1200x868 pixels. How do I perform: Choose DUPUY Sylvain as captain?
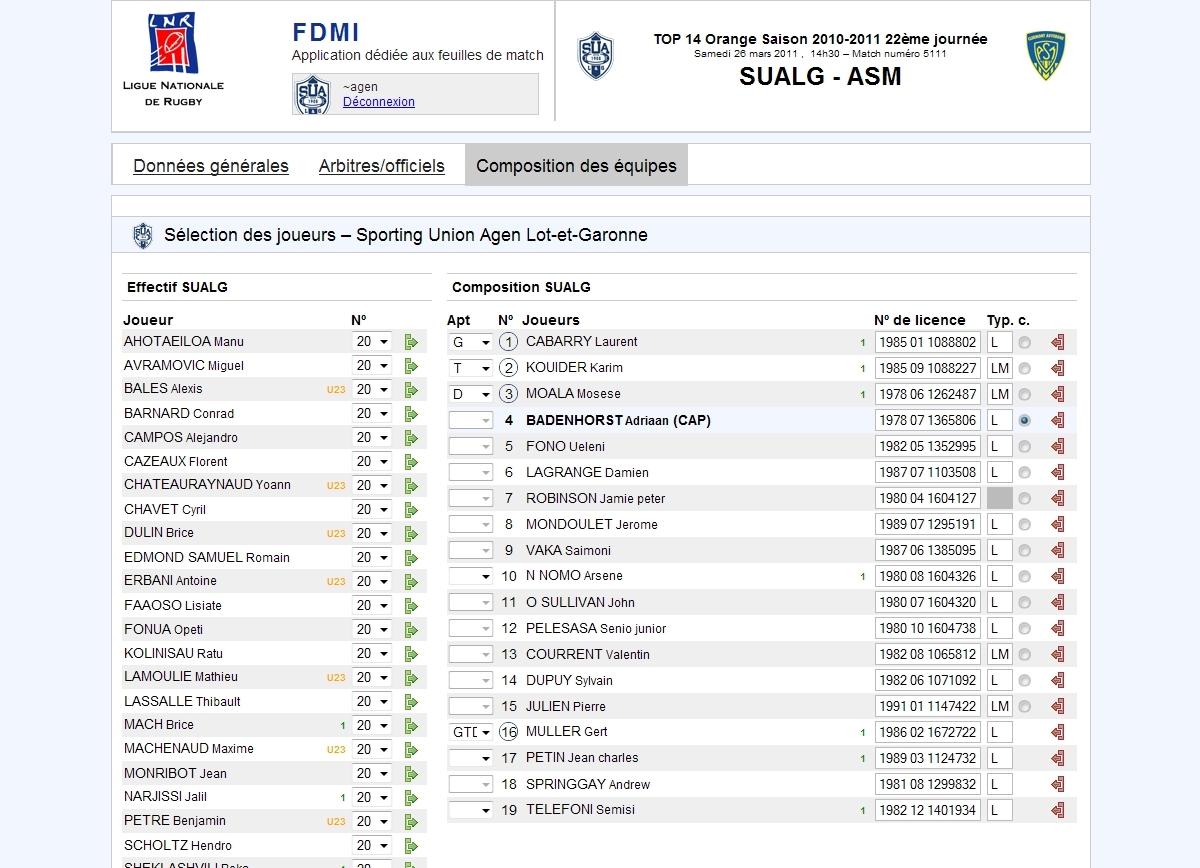tap(1024, 680)
